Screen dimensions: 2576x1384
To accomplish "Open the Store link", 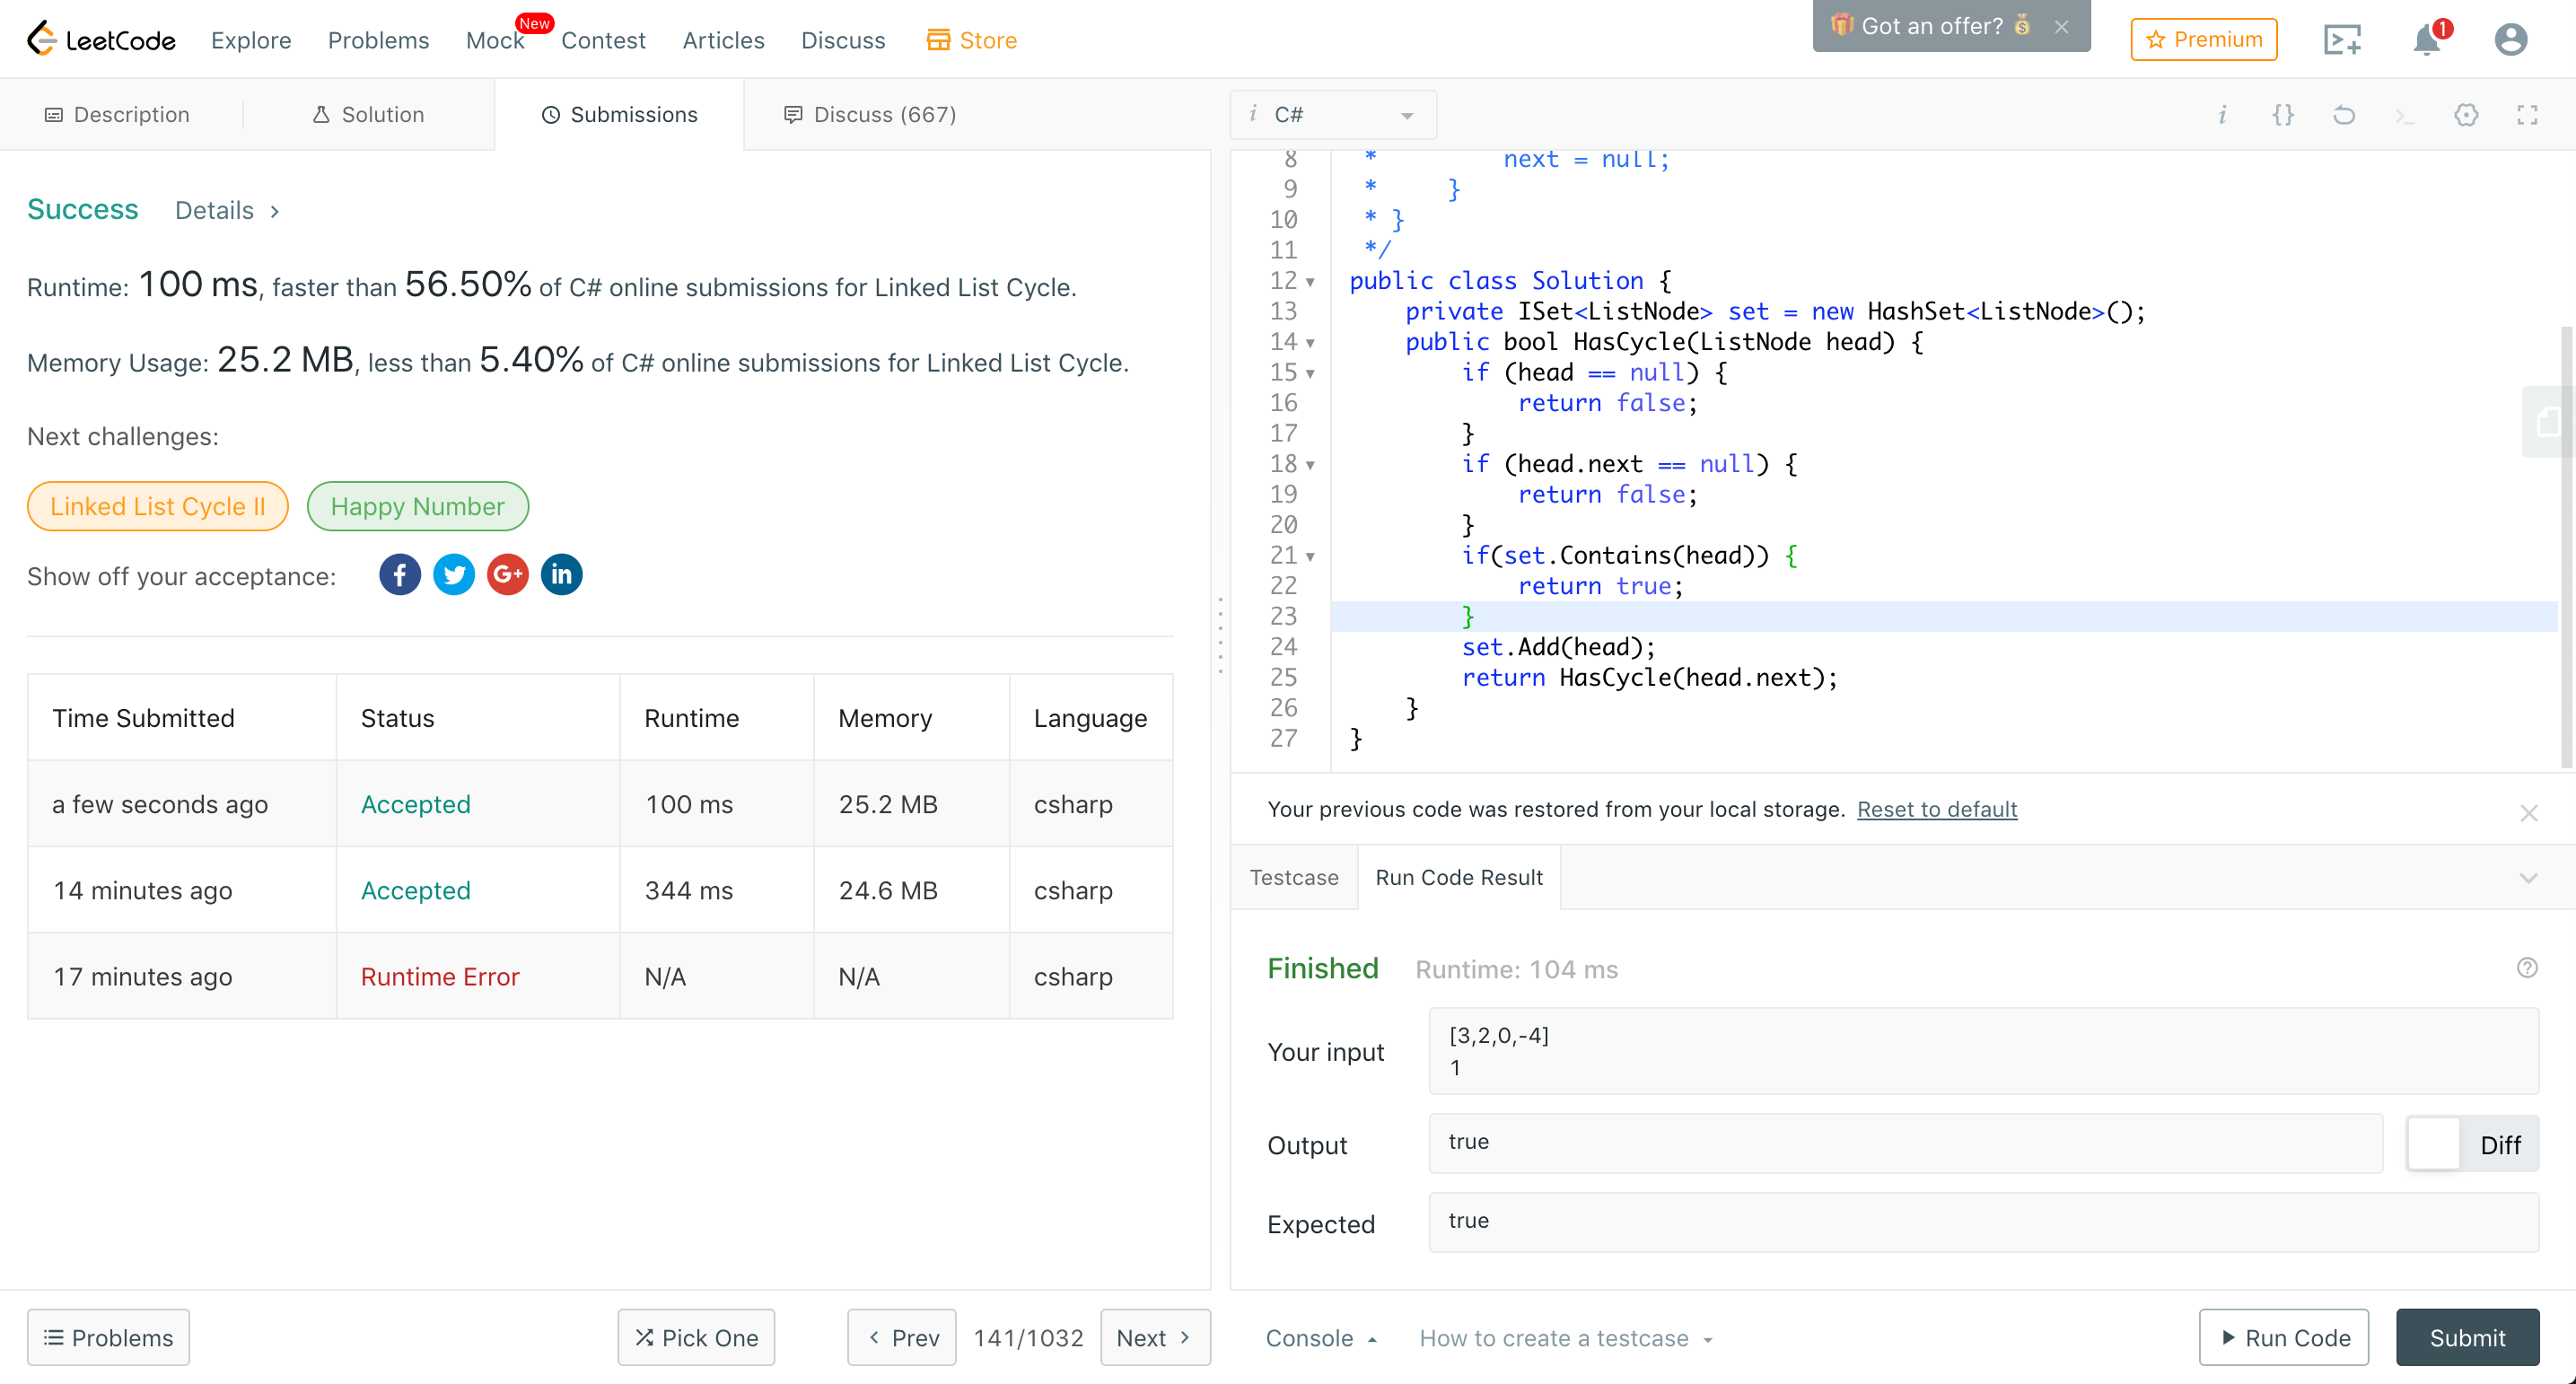I will [971, 40].
